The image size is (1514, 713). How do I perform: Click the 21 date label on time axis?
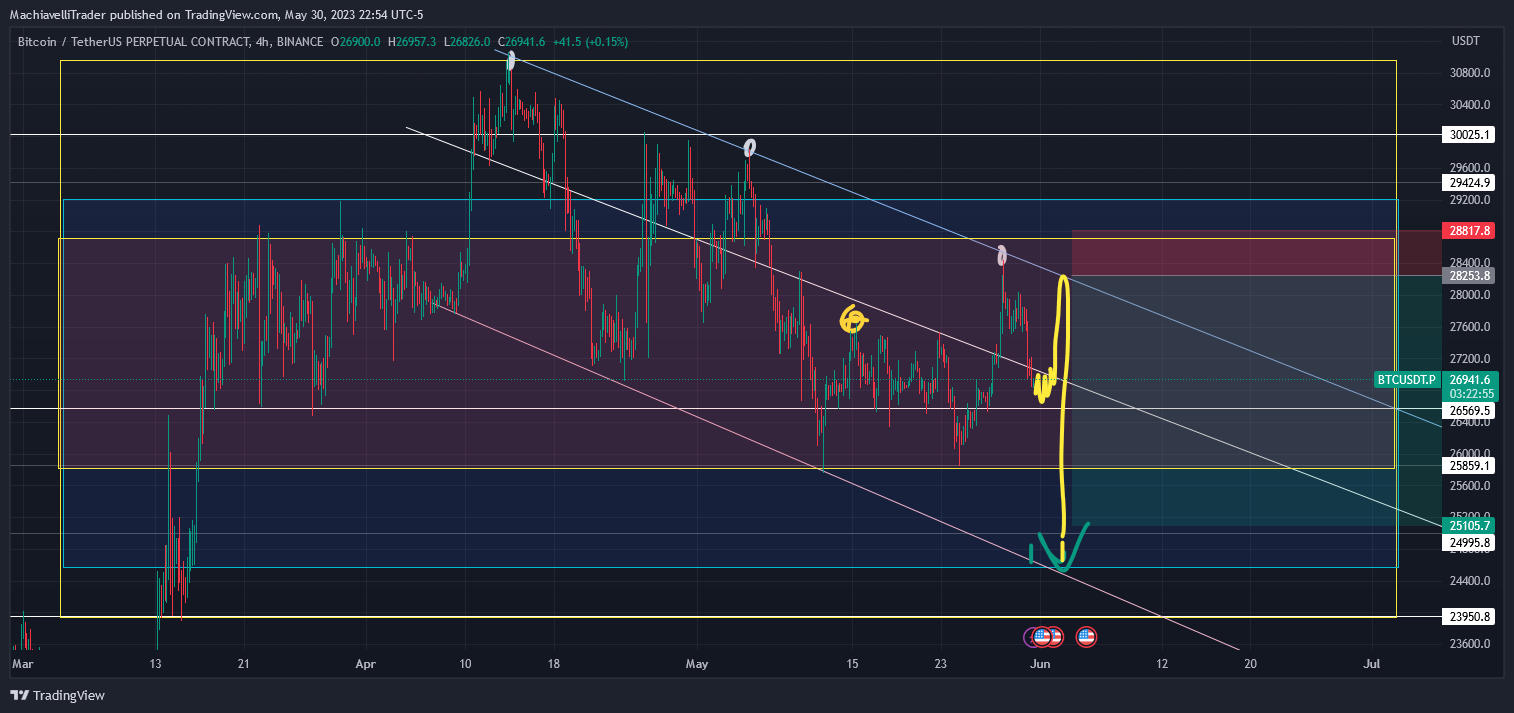click(244, 663)
